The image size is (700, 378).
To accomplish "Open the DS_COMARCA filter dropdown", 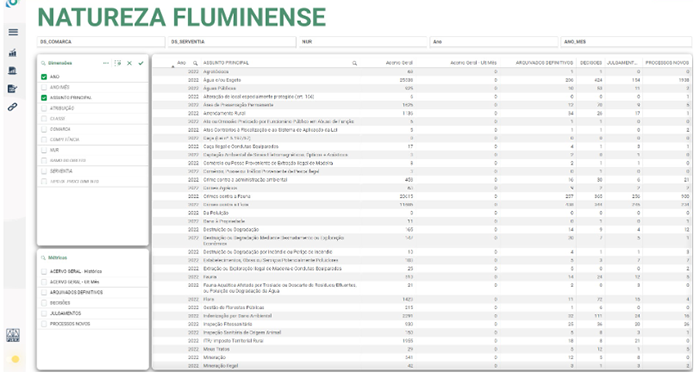I will tap(101, 42).
